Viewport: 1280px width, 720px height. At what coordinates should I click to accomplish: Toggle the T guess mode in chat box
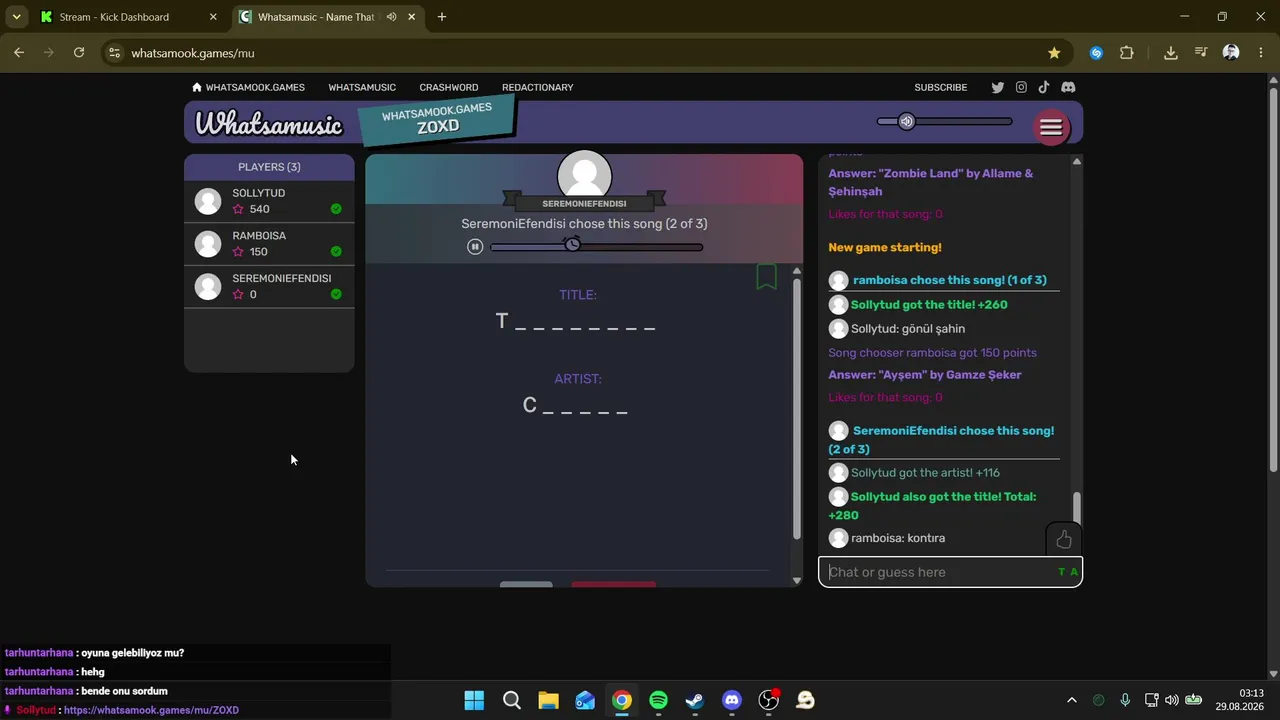(x=1062, y=572)
